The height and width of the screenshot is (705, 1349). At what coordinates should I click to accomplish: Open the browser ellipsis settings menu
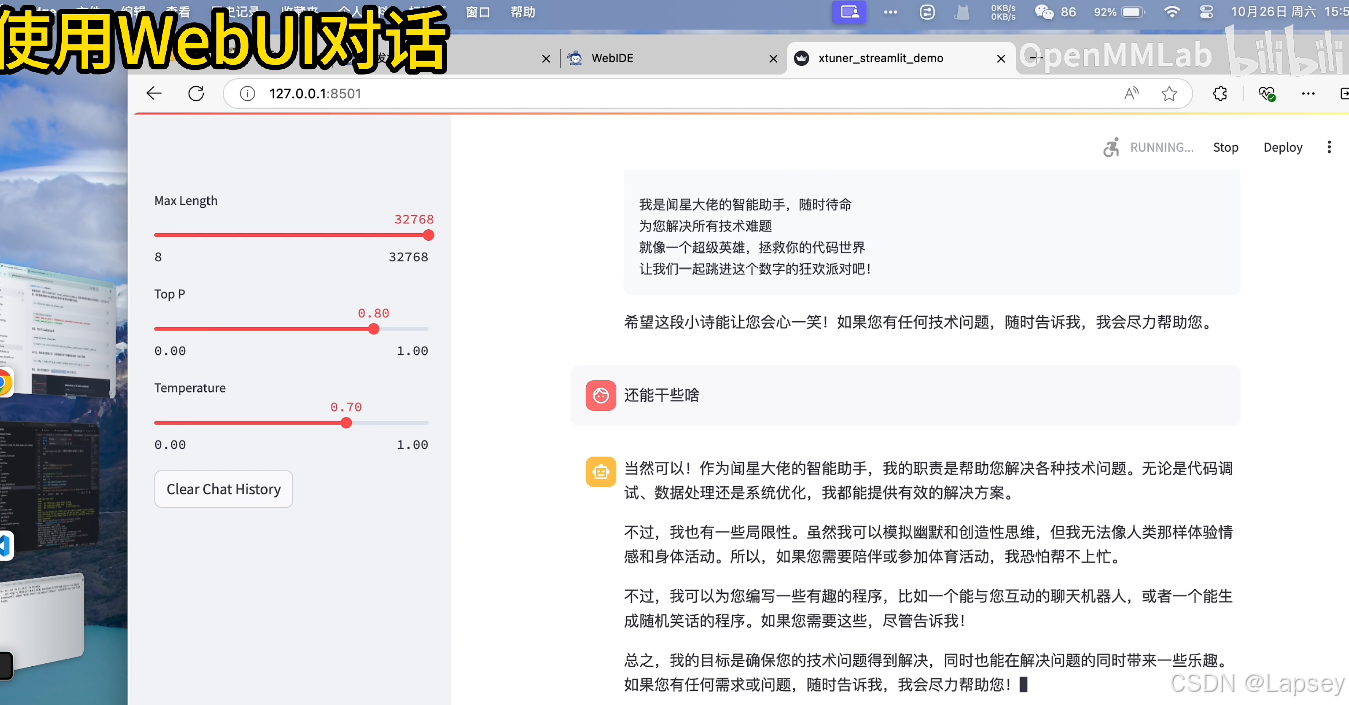(1308, 93)
